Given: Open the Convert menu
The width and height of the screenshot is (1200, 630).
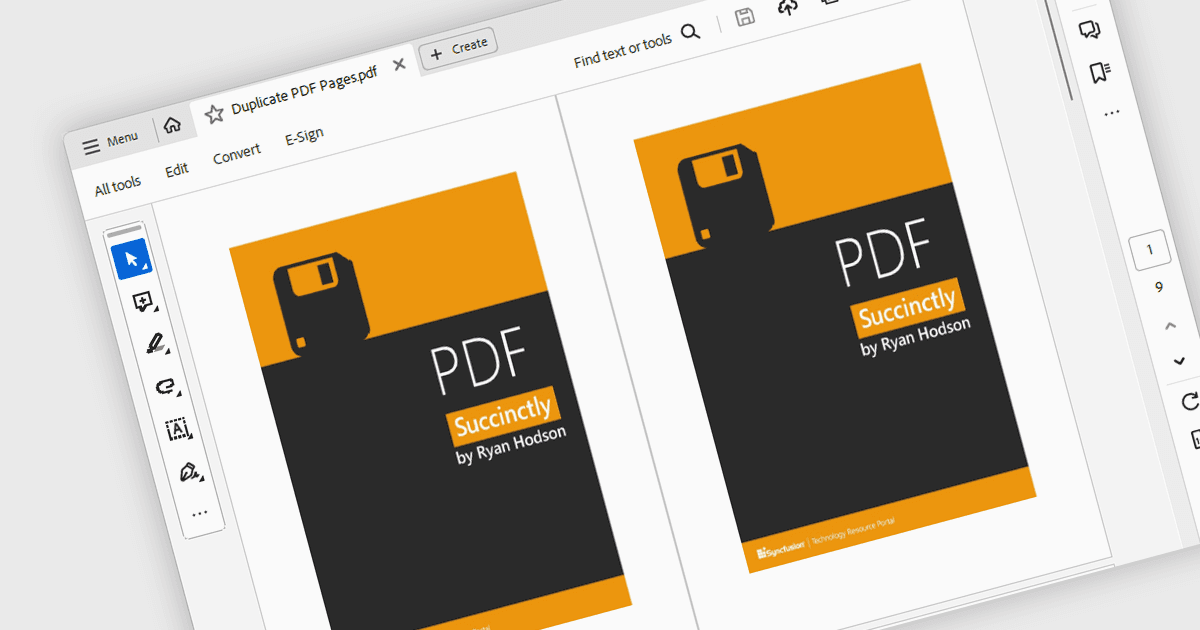Looking at the screenshot, I should coord(237,154).
